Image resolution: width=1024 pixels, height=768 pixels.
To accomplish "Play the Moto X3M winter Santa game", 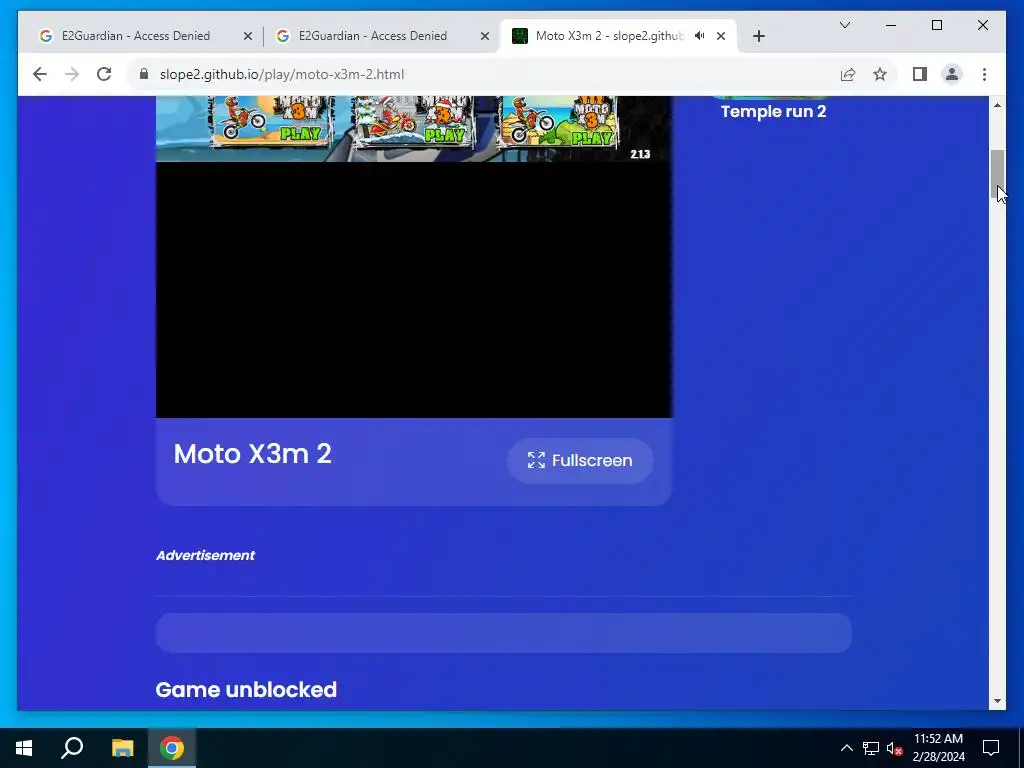I will click(414, 121).
